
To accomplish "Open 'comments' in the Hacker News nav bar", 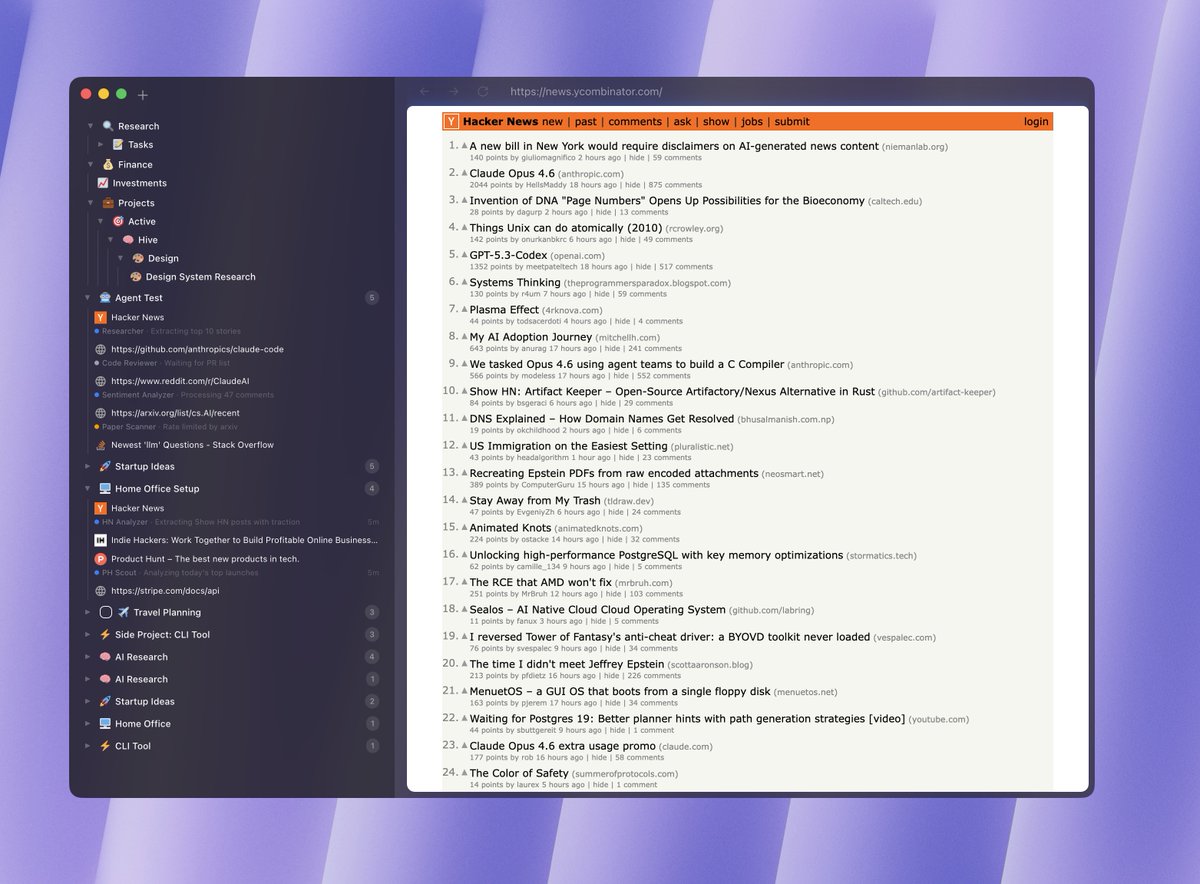I will 635,122.
